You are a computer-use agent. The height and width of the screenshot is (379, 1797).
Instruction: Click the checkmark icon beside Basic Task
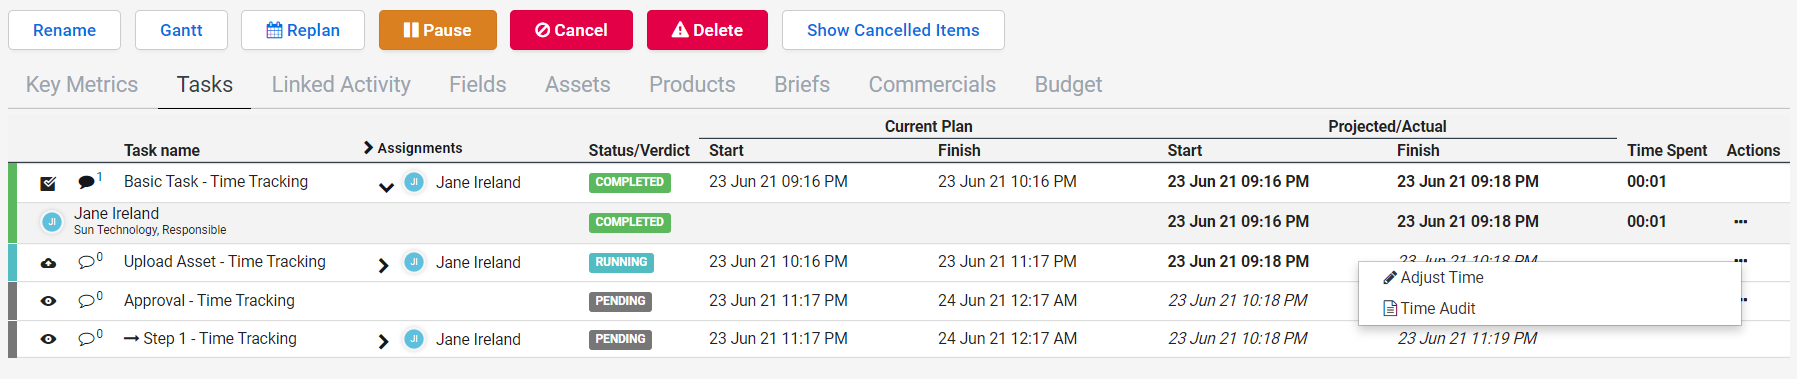48,183
